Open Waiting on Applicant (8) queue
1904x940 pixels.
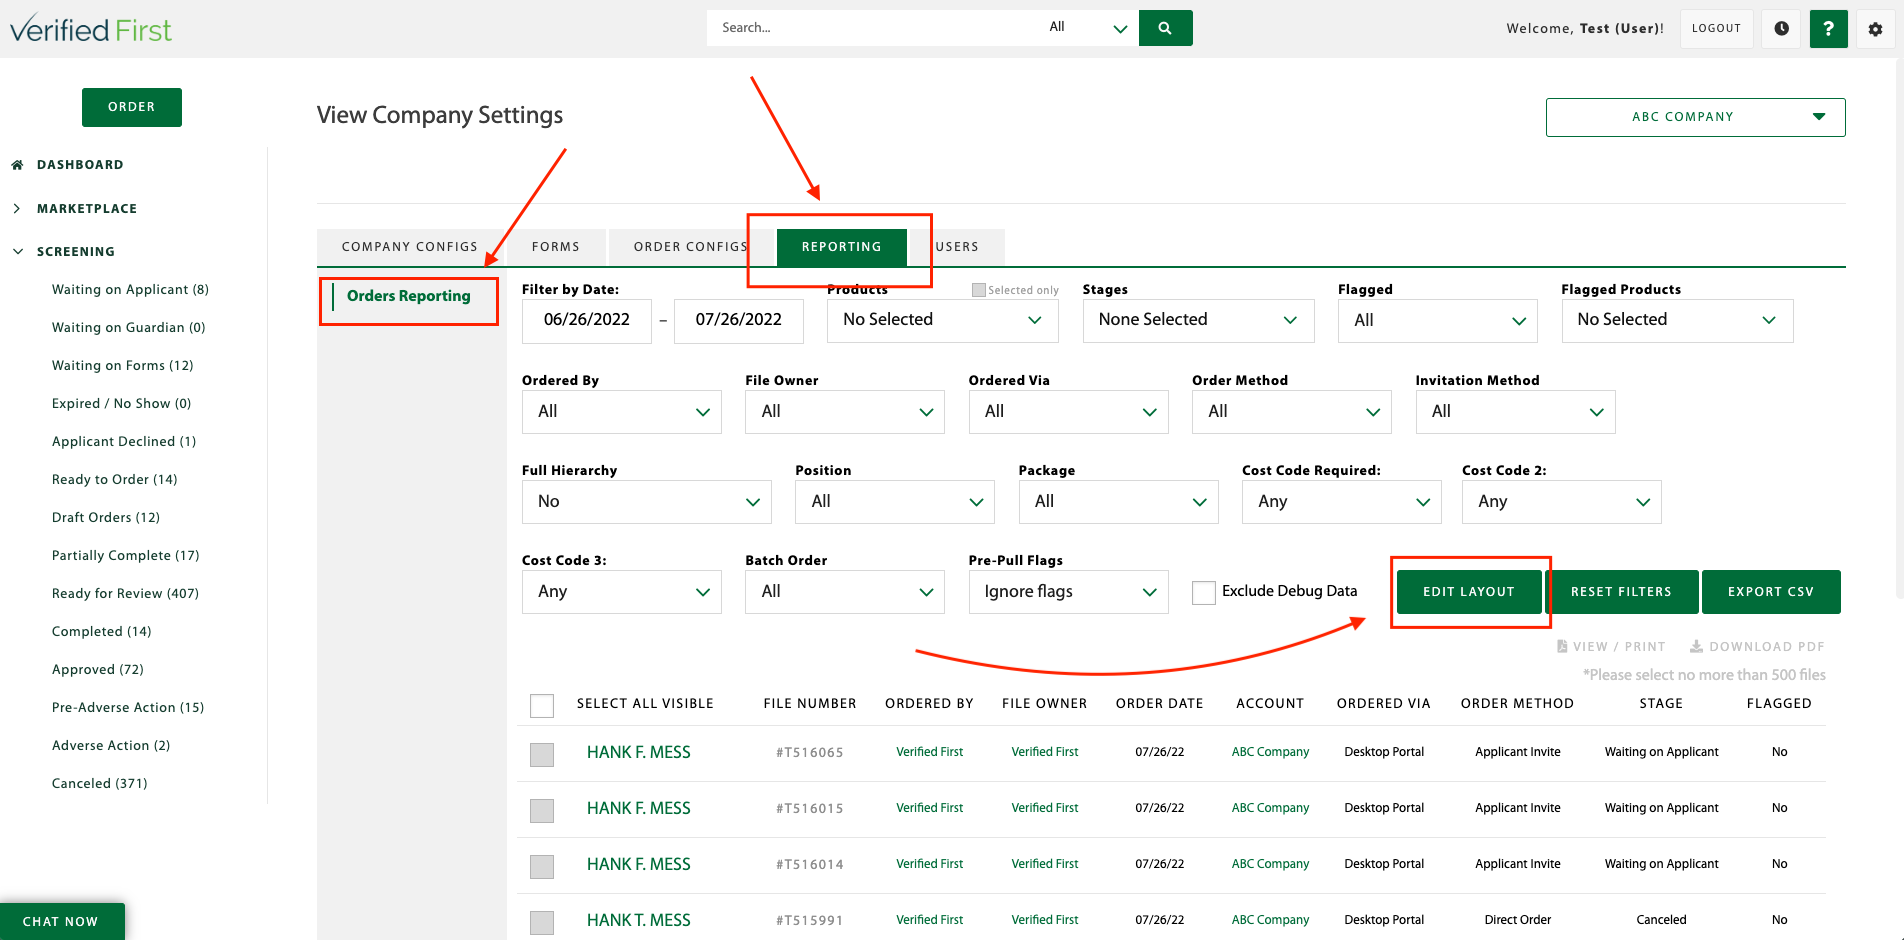(130, 290)
